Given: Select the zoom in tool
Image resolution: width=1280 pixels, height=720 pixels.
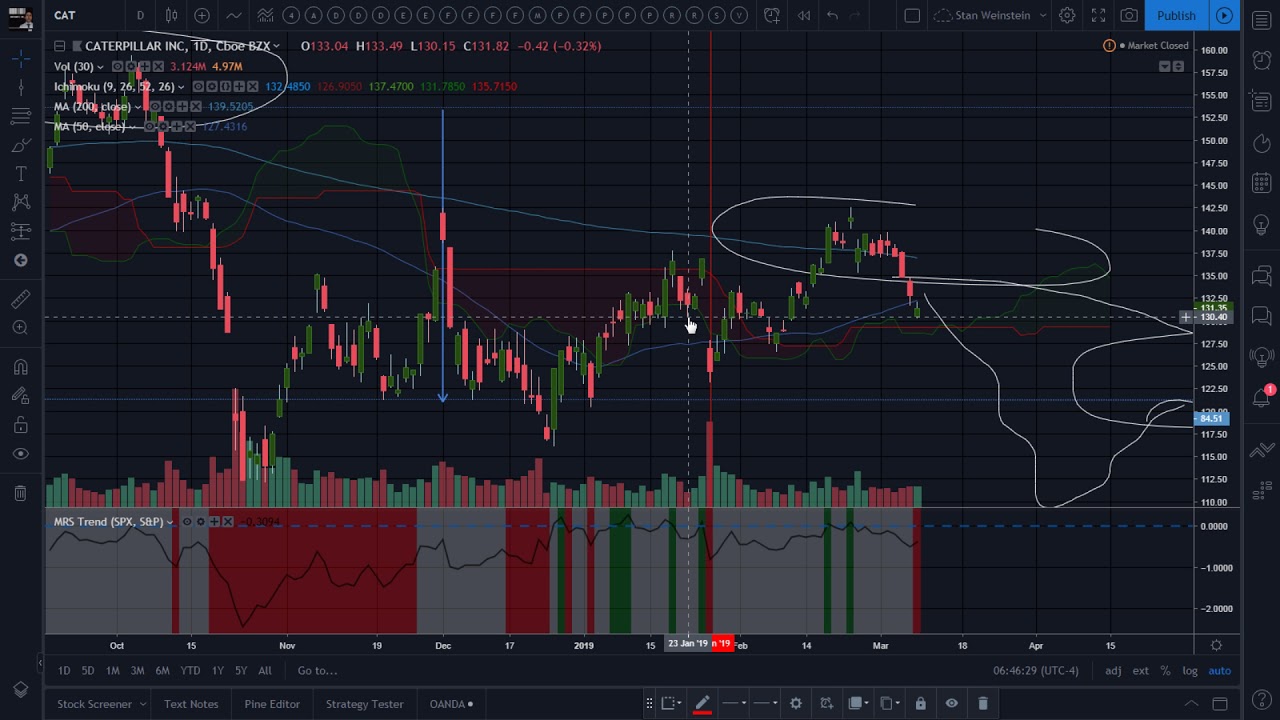Looking at the screenshot, I should tap(20, 327).
